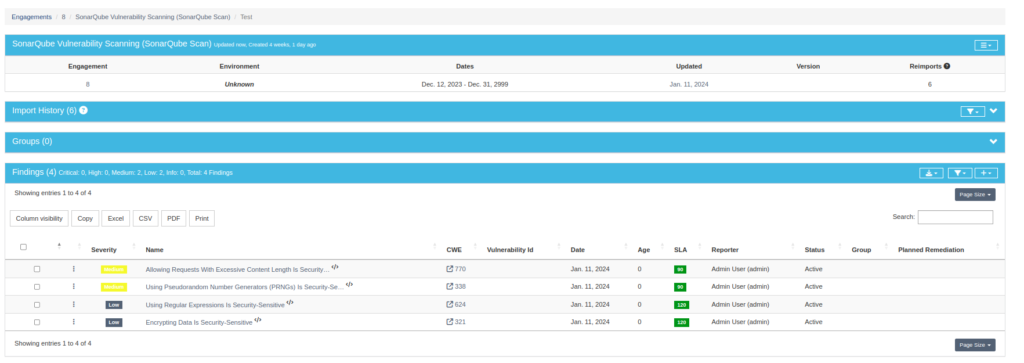Click Medium severity badge on Allowing Requests row
The height and width of the screenshot is (363, 1024).
click(x=114, y=269)
